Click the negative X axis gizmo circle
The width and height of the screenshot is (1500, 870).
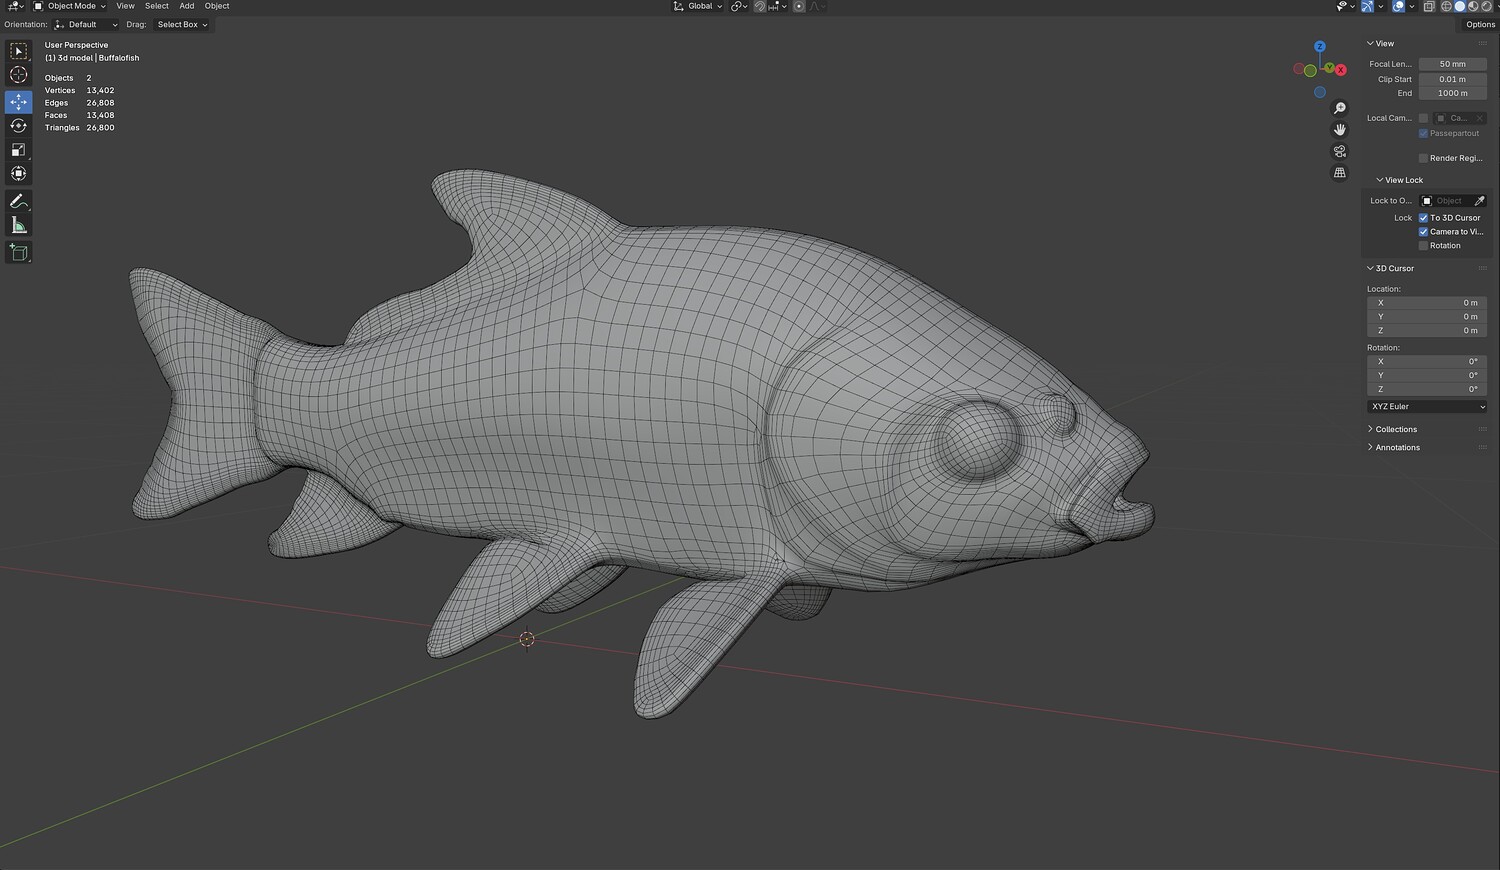point(1299,69)
